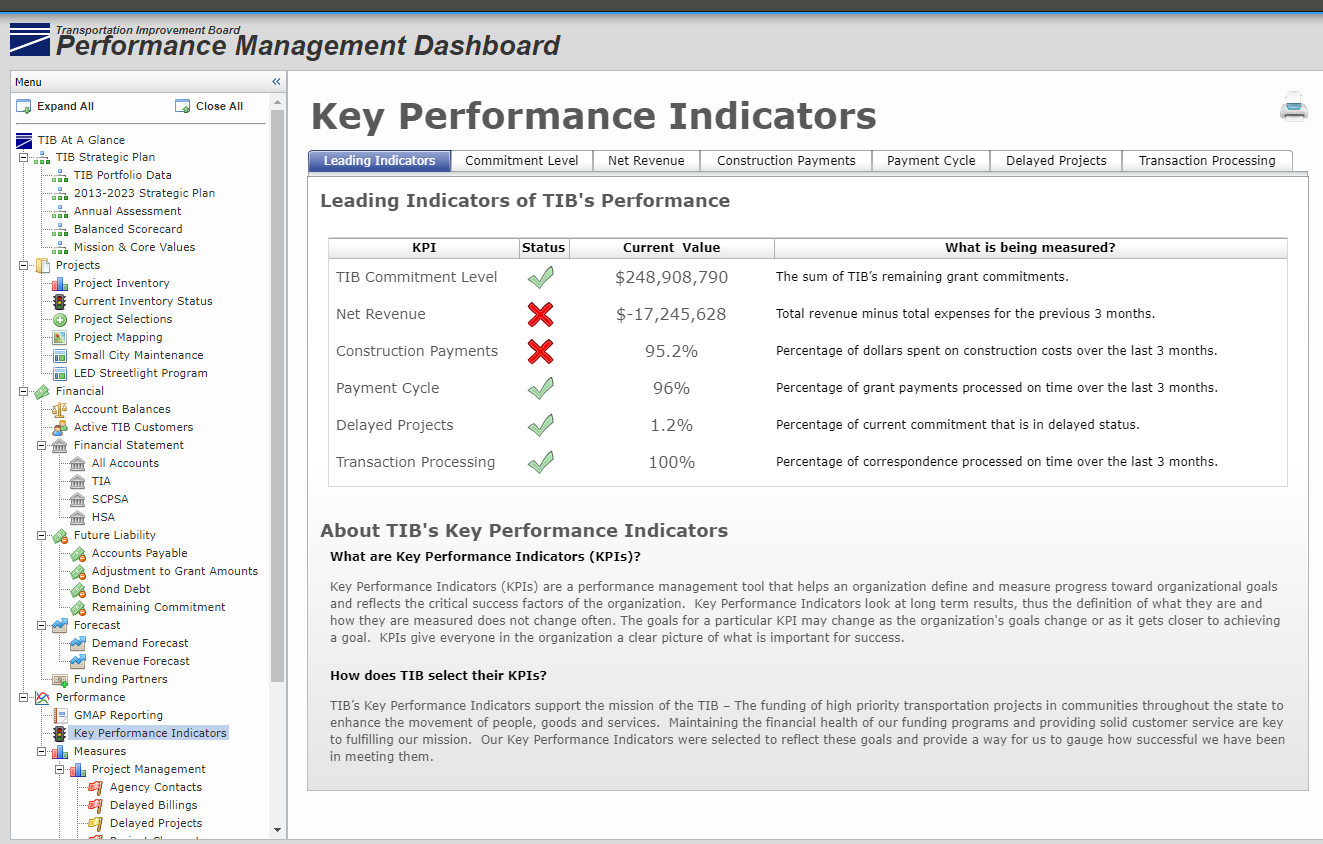1323x844 pixels.
Task: Click the Account Balances scale icon
Action: coord(60,409)
